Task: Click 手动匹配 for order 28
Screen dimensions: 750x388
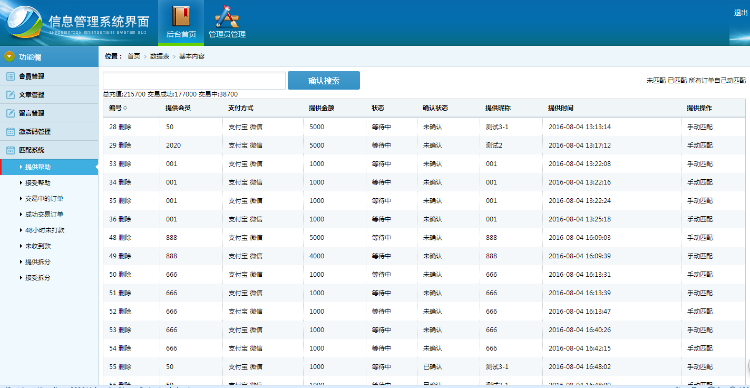Action: [700, 127]
